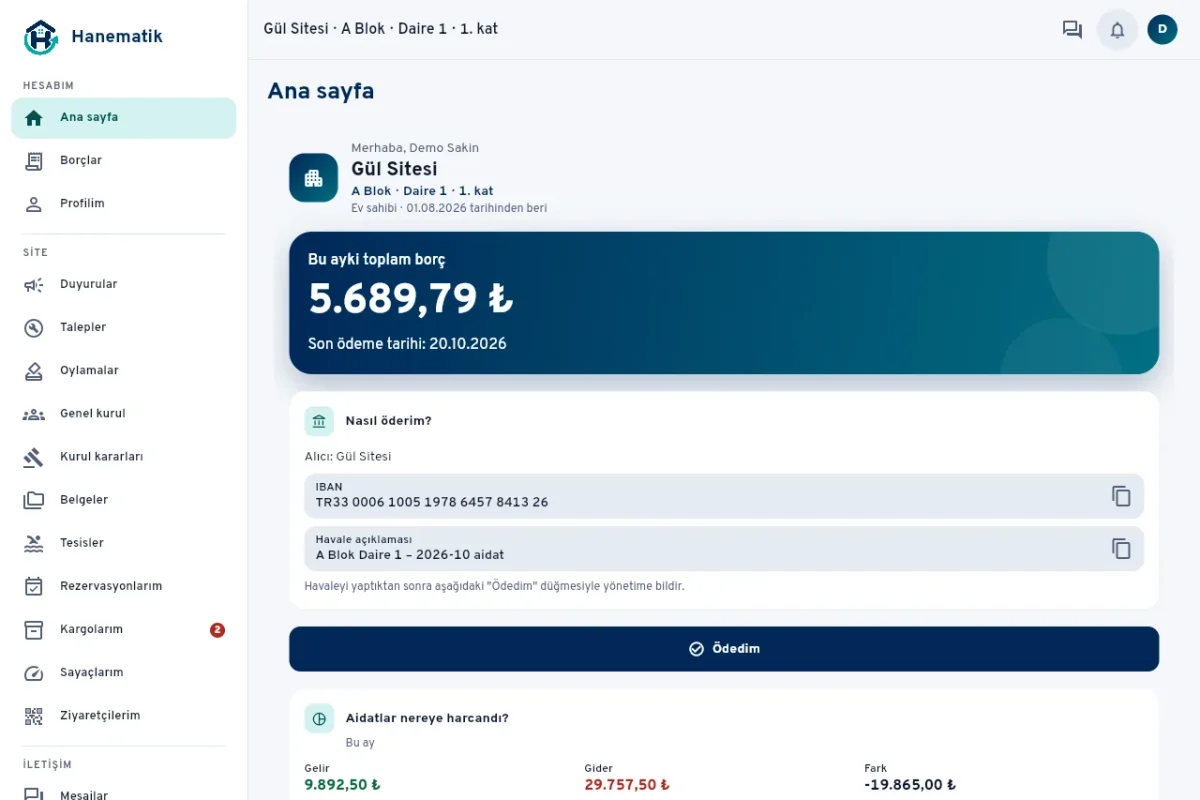Open Sayaçlarım meters page

pyautogui.click(x=124, y=673)
